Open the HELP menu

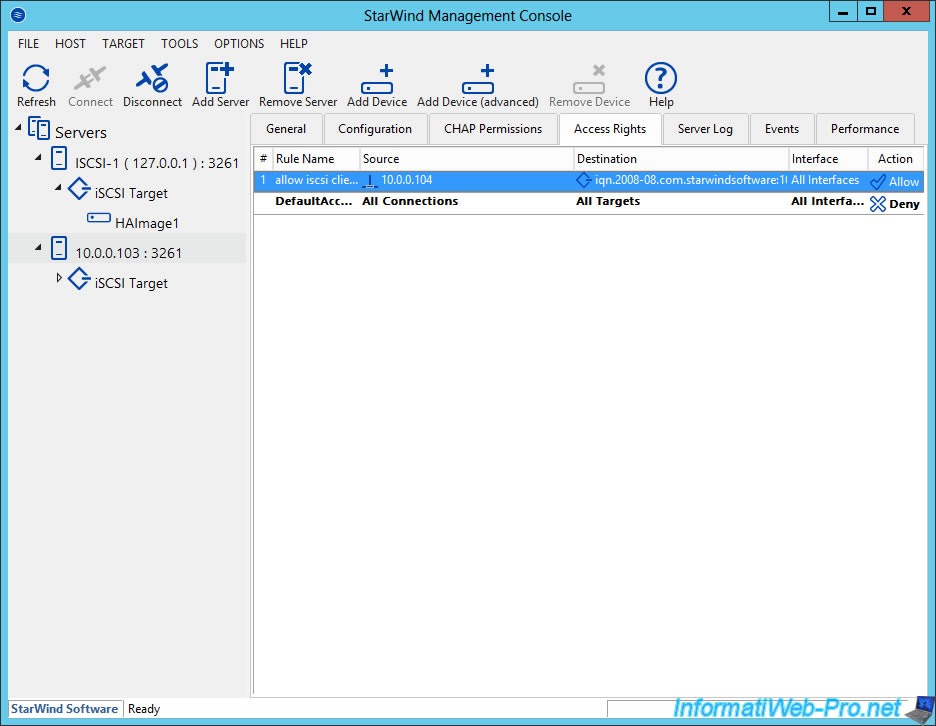(294, 44)
